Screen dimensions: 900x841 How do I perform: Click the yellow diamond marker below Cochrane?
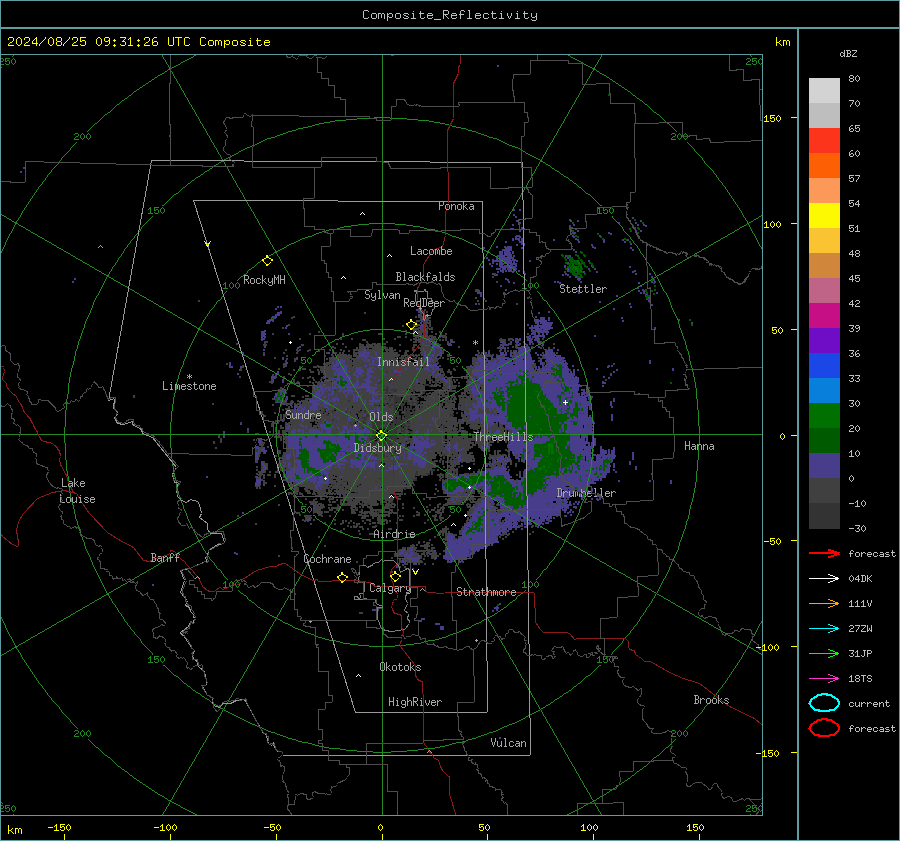[342, 577]
